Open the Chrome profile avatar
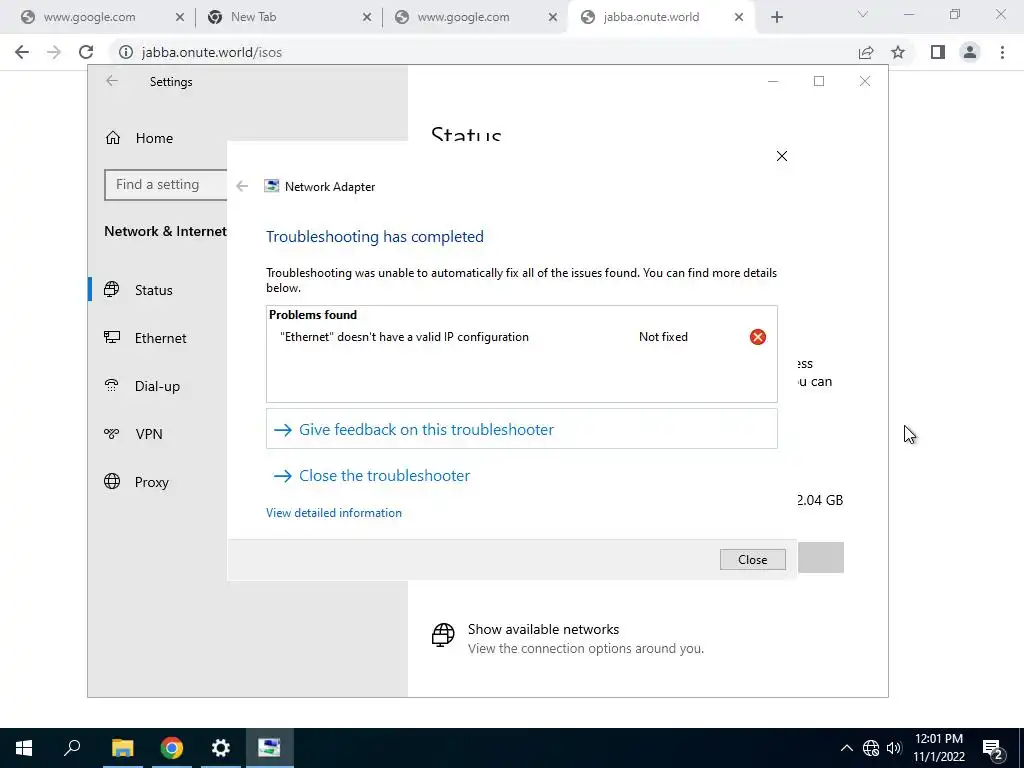Viewport: 1024px width, 768px height. 970,52
